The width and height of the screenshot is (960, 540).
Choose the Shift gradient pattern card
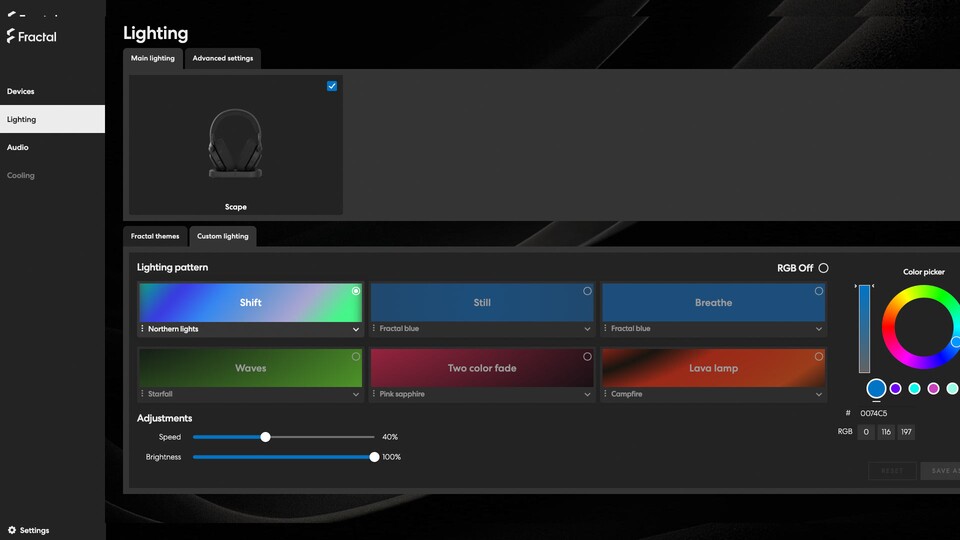[x=250, y=302]
